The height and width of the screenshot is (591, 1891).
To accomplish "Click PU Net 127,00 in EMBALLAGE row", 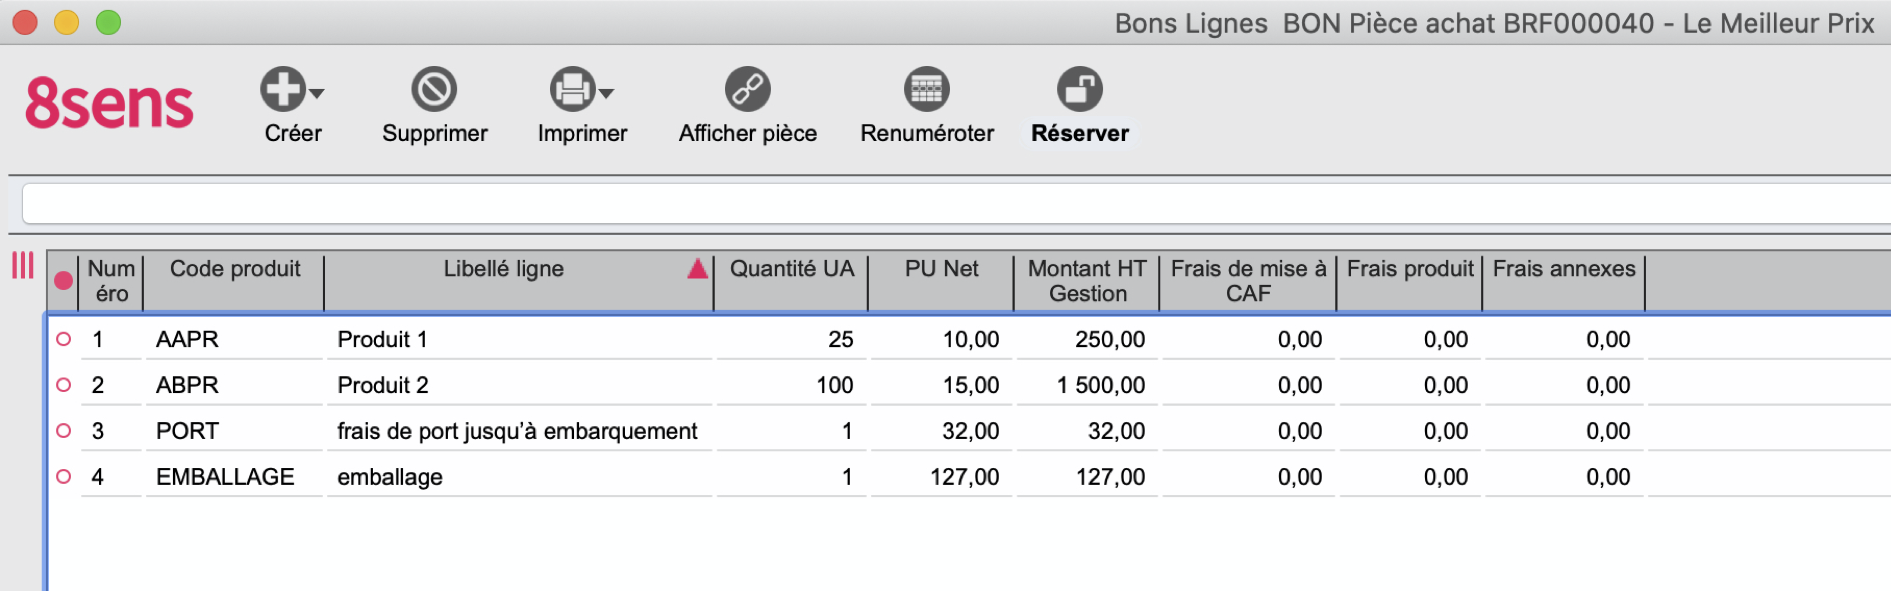I will 965,477.
